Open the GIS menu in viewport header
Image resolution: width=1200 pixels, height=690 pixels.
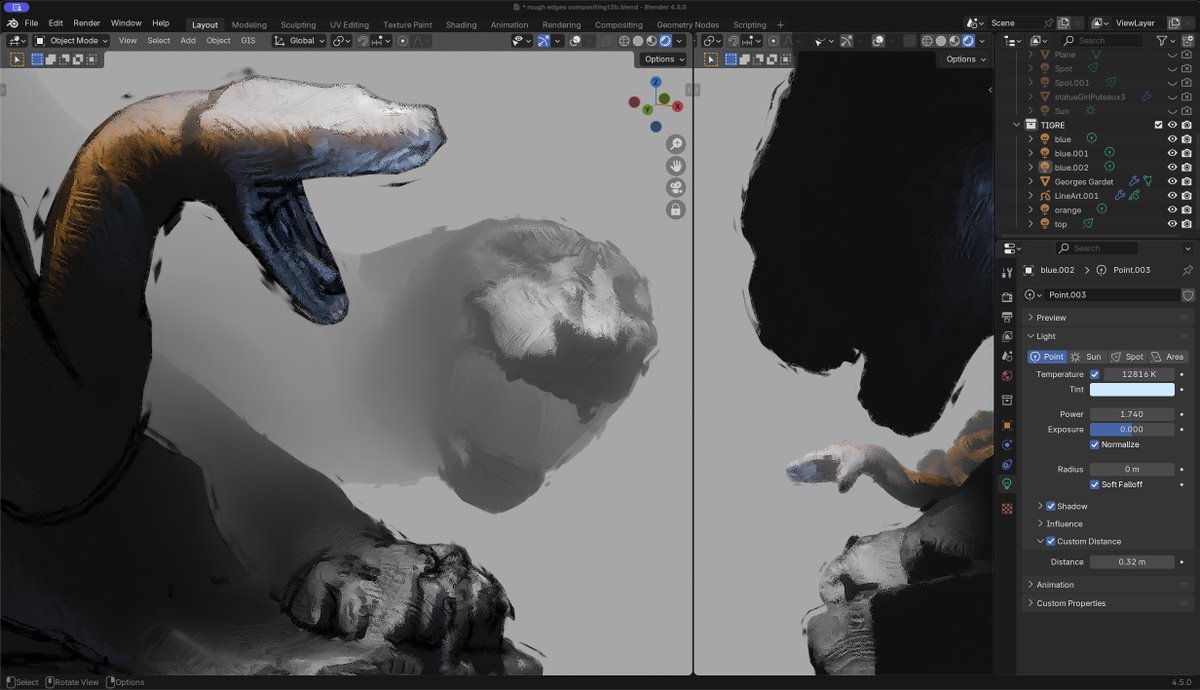248,41
